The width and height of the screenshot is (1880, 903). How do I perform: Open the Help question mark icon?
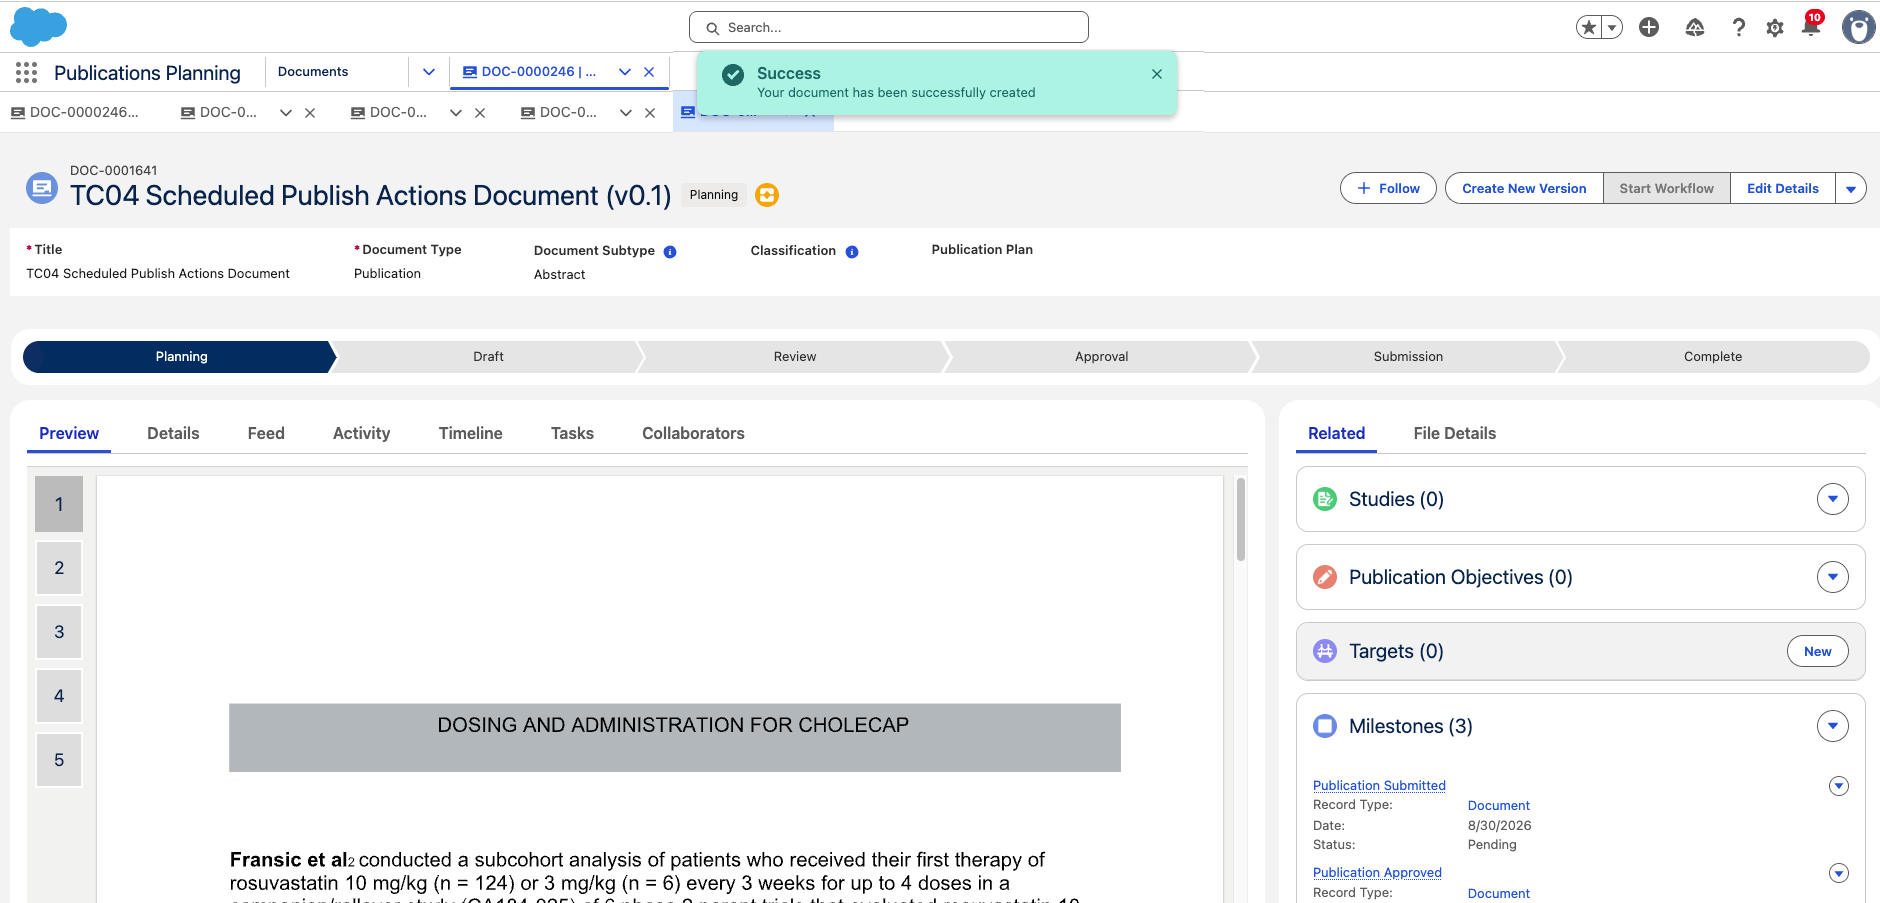[x=1739, y=27]
